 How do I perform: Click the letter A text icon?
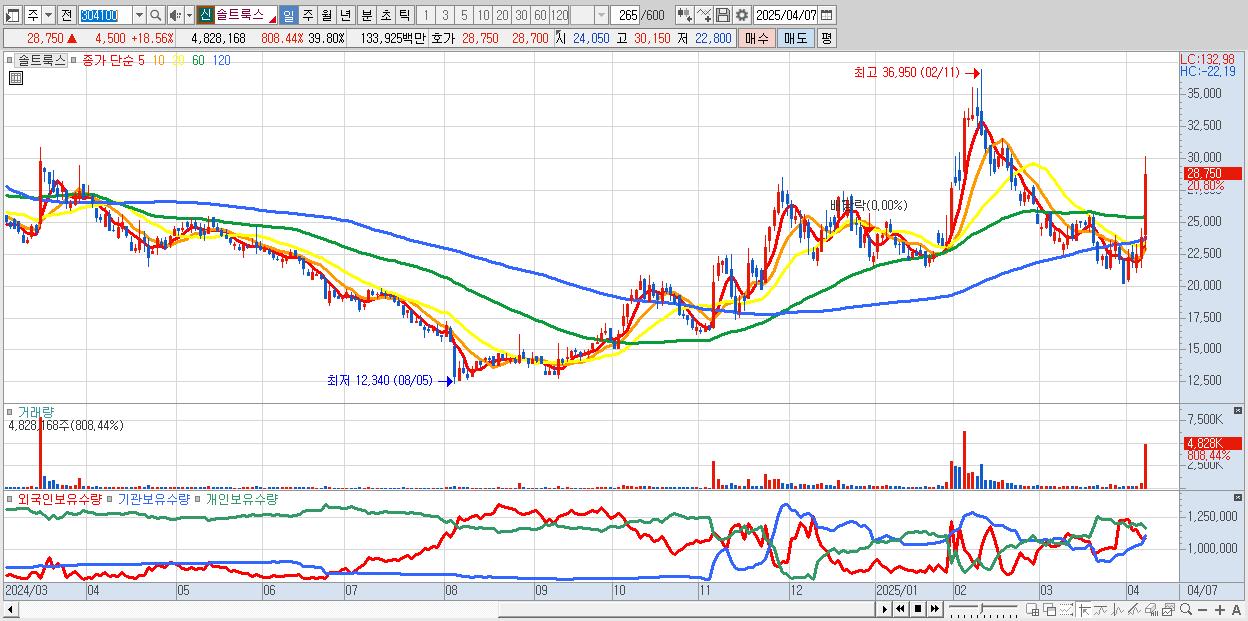coord(1237,609)
